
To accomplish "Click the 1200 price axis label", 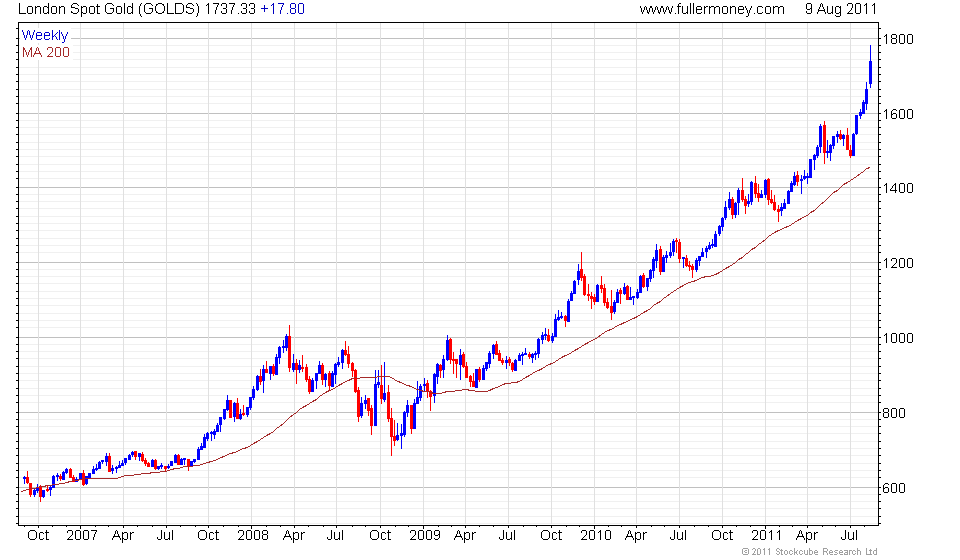I will pyautogui.click(x=898, y=264).
